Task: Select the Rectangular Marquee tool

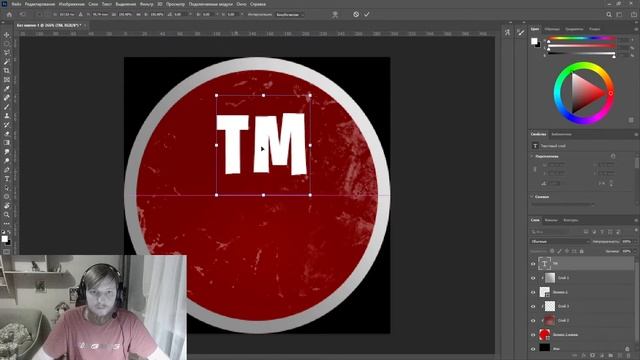Action: point(7,44)
